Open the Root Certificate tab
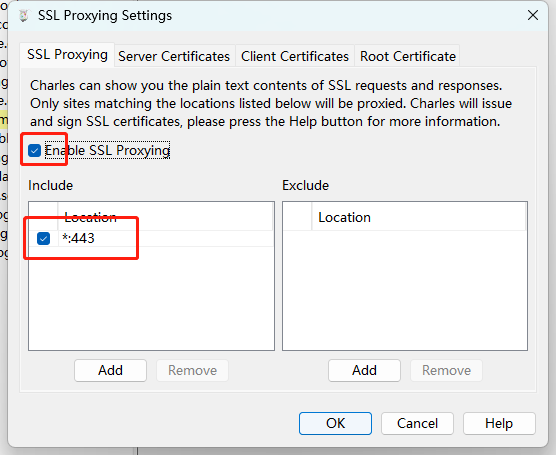556x455 pixels. (407, 56)
